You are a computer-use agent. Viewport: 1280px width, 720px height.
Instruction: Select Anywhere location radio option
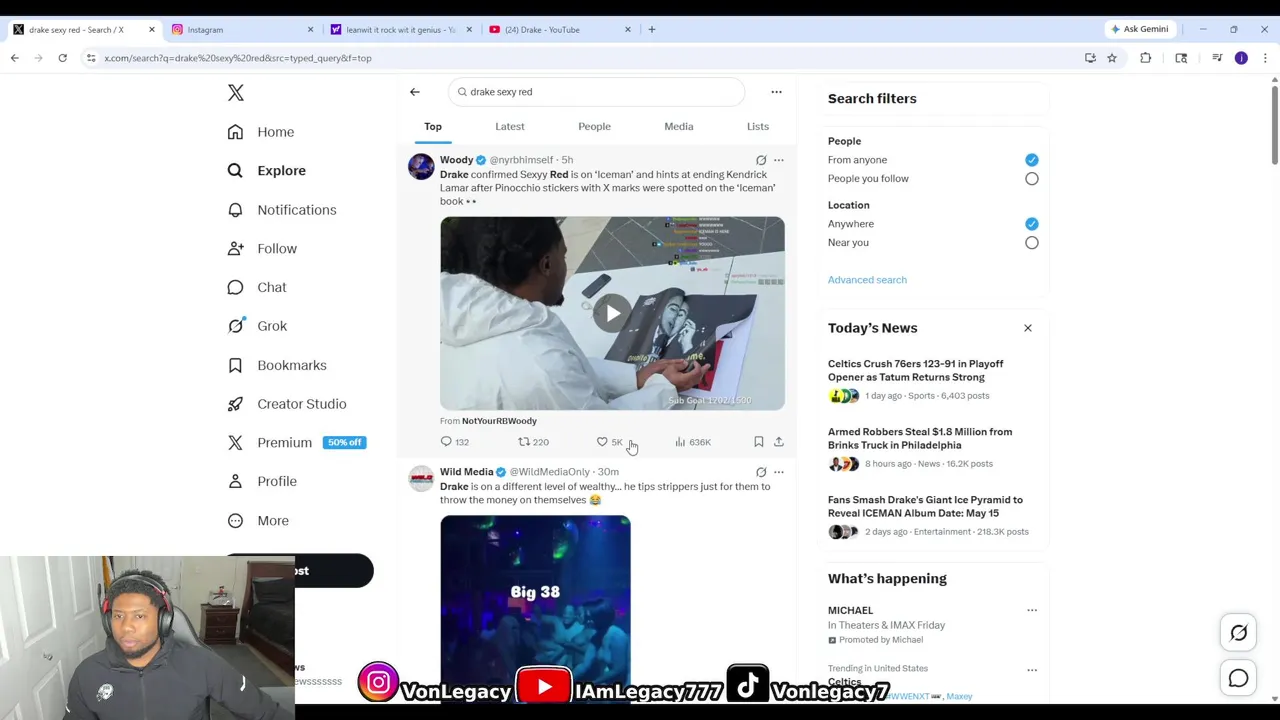pyautogui.click(x=1031, y=224)
